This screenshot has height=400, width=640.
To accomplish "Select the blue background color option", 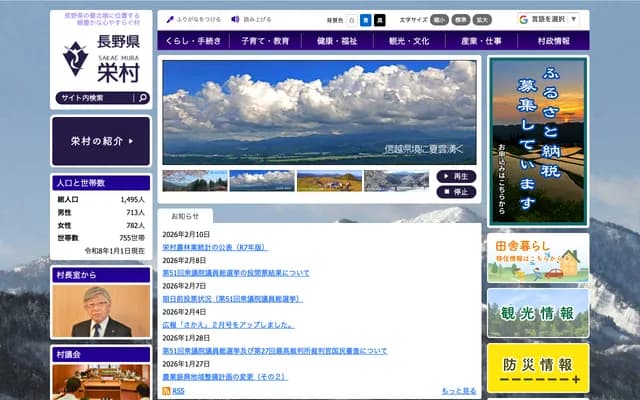I will (x=365, y=19).
